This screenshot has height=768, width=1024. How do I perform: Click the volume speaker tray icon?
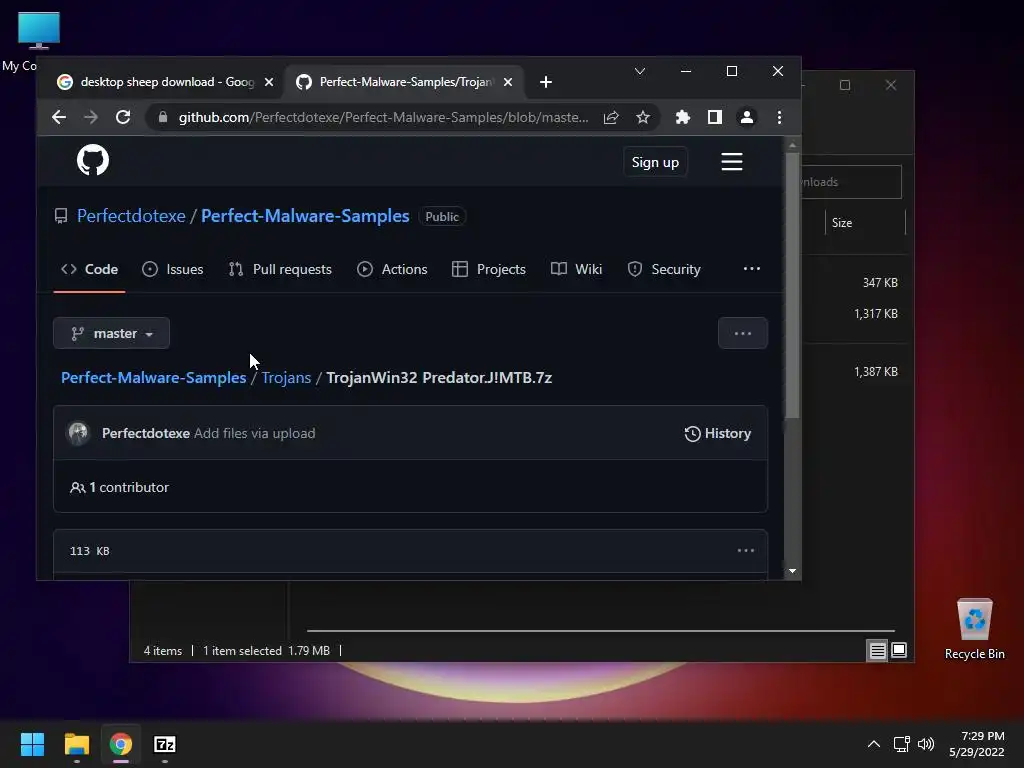coord(926,744)
